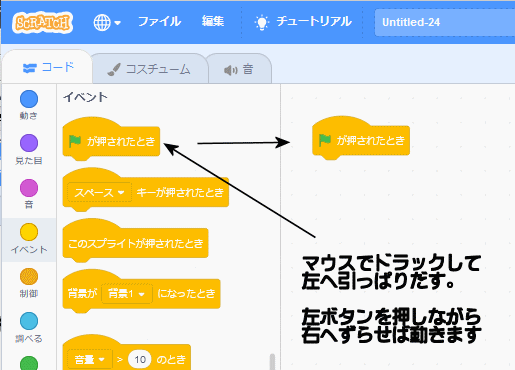Click the このスプライトが押されたとき block

(x=135, y=243)
